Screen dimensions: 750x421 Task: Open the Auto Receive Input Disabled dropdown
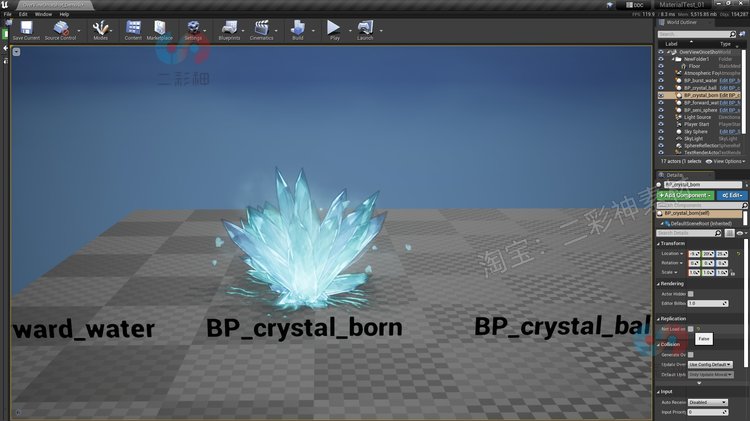point(708,402)
